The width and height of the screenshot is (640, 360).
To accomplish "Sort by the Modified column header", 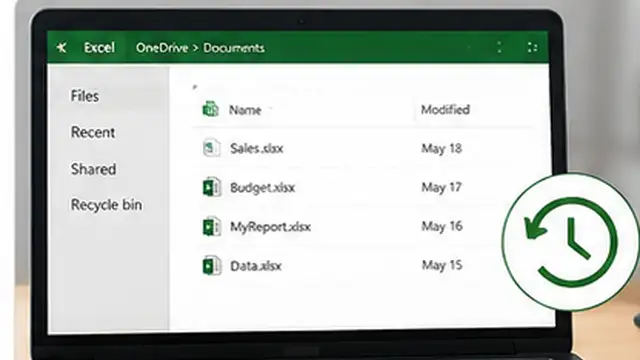I will [x=445, y=109].
